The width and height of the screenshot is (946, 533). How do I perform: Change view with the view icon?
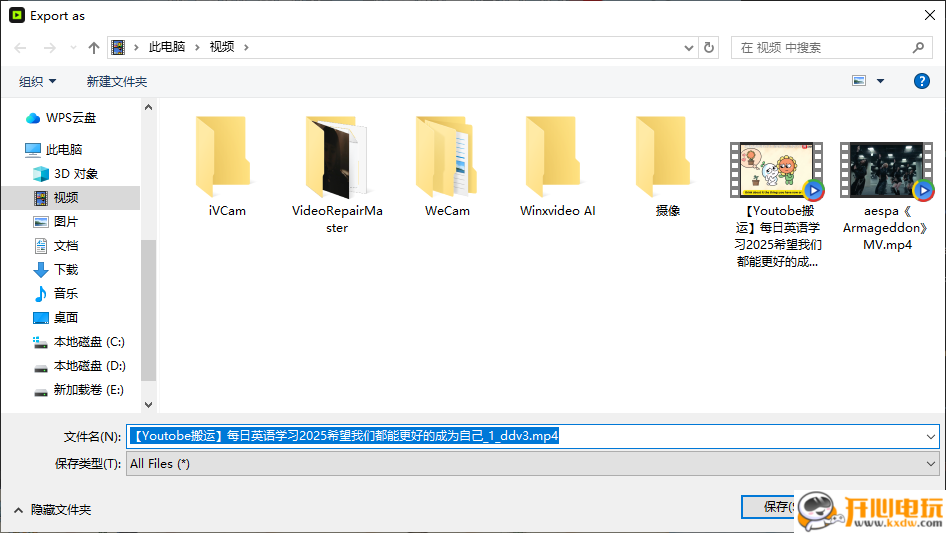tap(859, 81)
